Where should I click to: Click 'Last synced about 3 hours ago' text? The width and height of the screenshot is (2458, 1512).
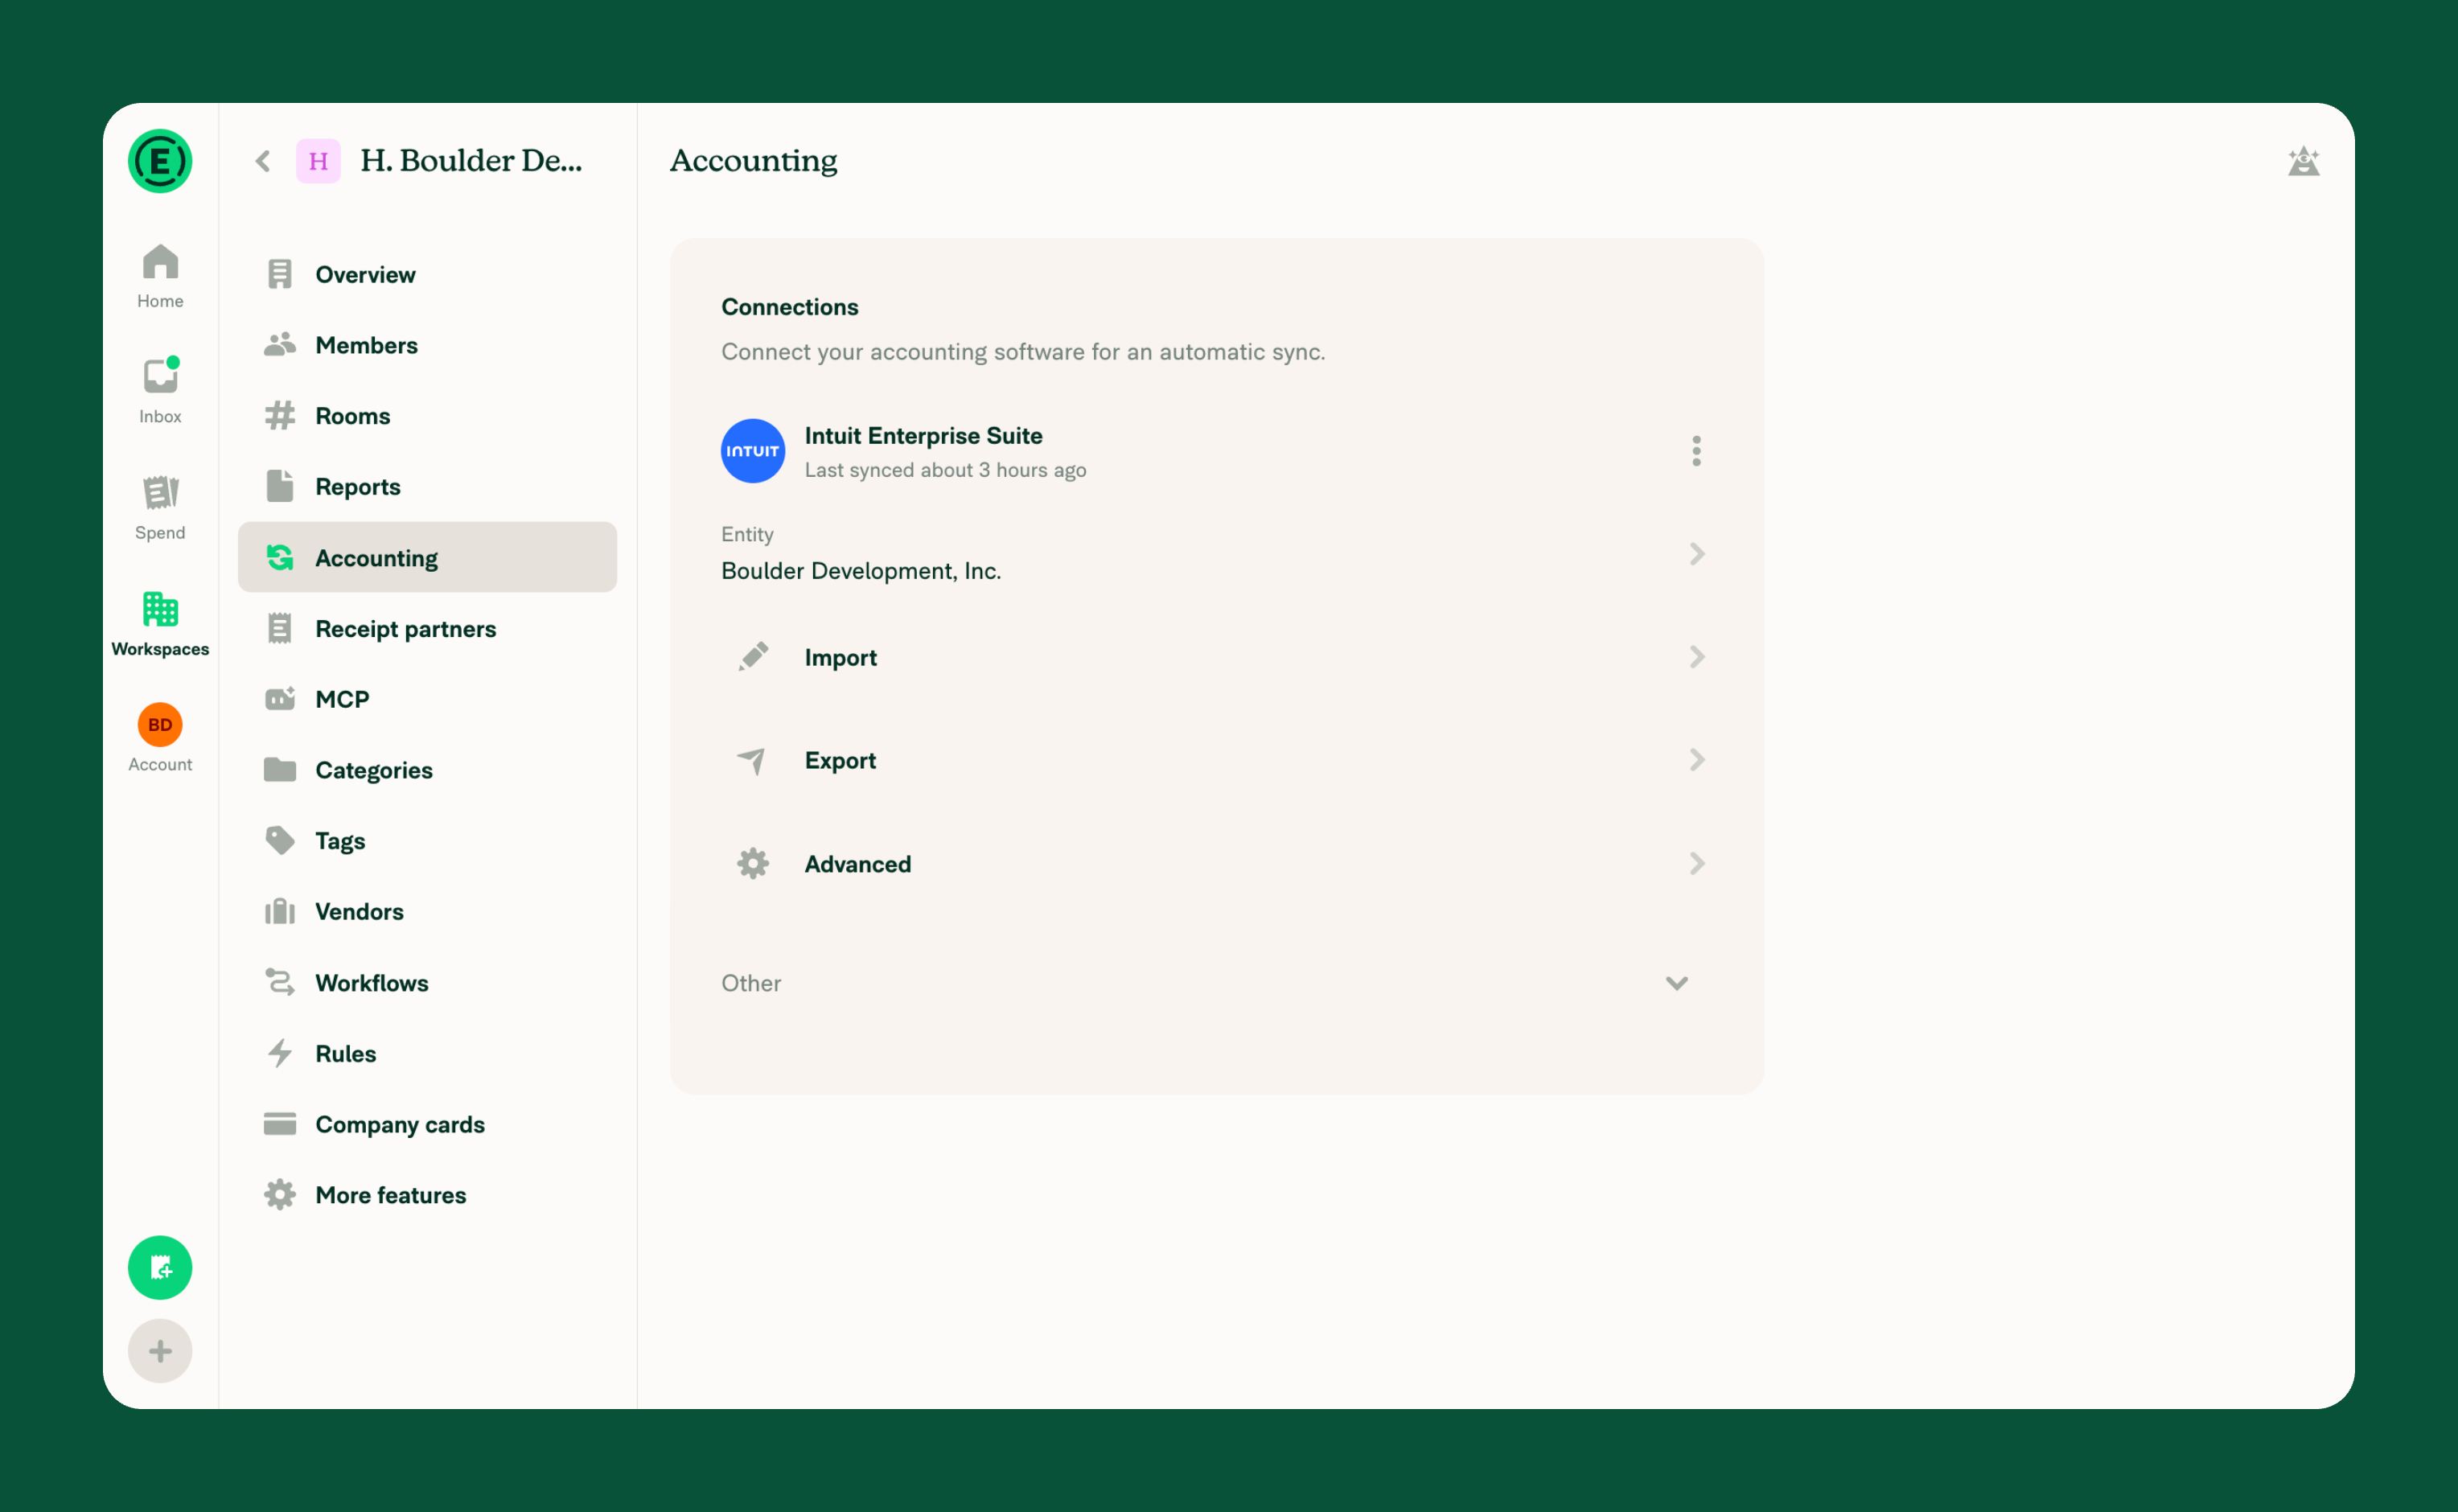pyautogui.click(x=945, y=470)
